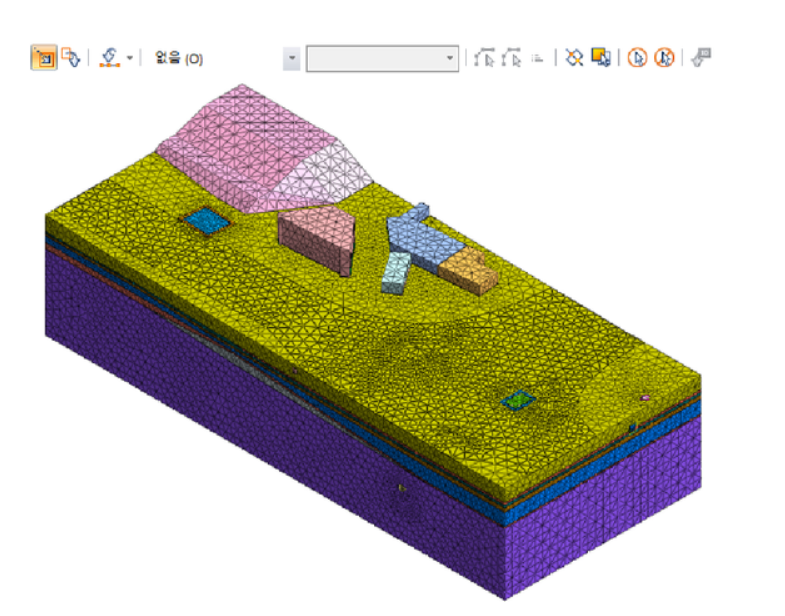The image size is (785, 616).
Task: Activate the highlighted box-selection tool icon
Action: [x=44, y=58]
